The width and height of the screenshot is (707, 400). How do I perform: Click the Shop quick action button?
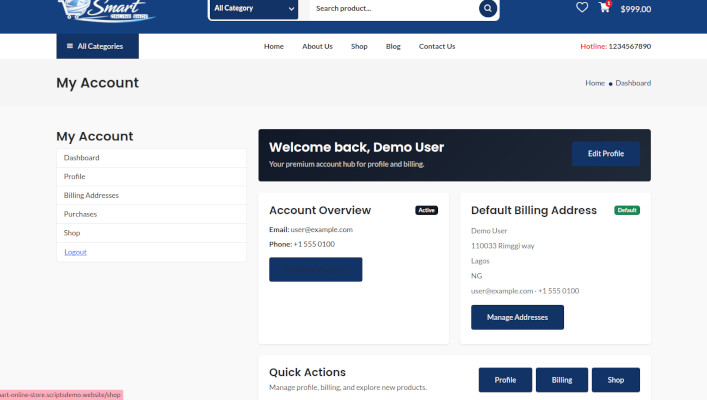pos(615,380)
